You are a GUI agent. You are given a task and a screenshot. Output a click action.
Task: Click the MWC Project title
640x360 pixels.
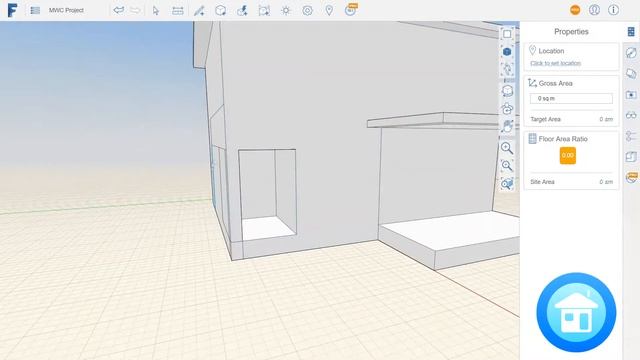(x=66, y=10)
